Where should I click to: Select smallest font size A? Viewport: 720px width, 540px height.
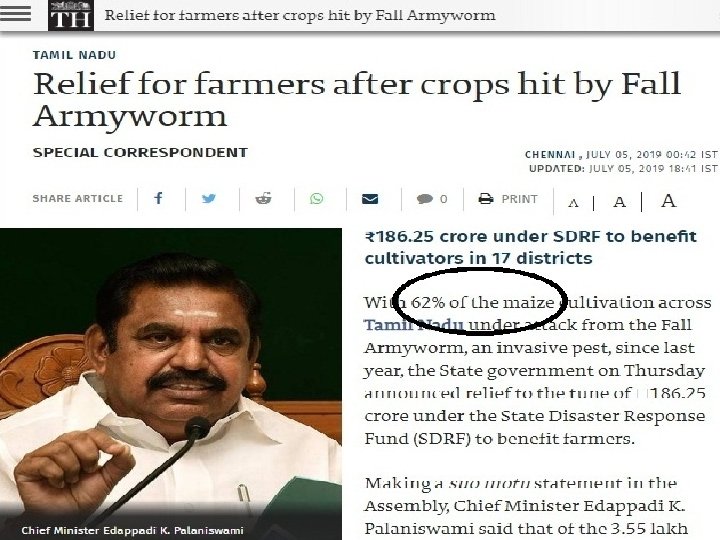573,202
